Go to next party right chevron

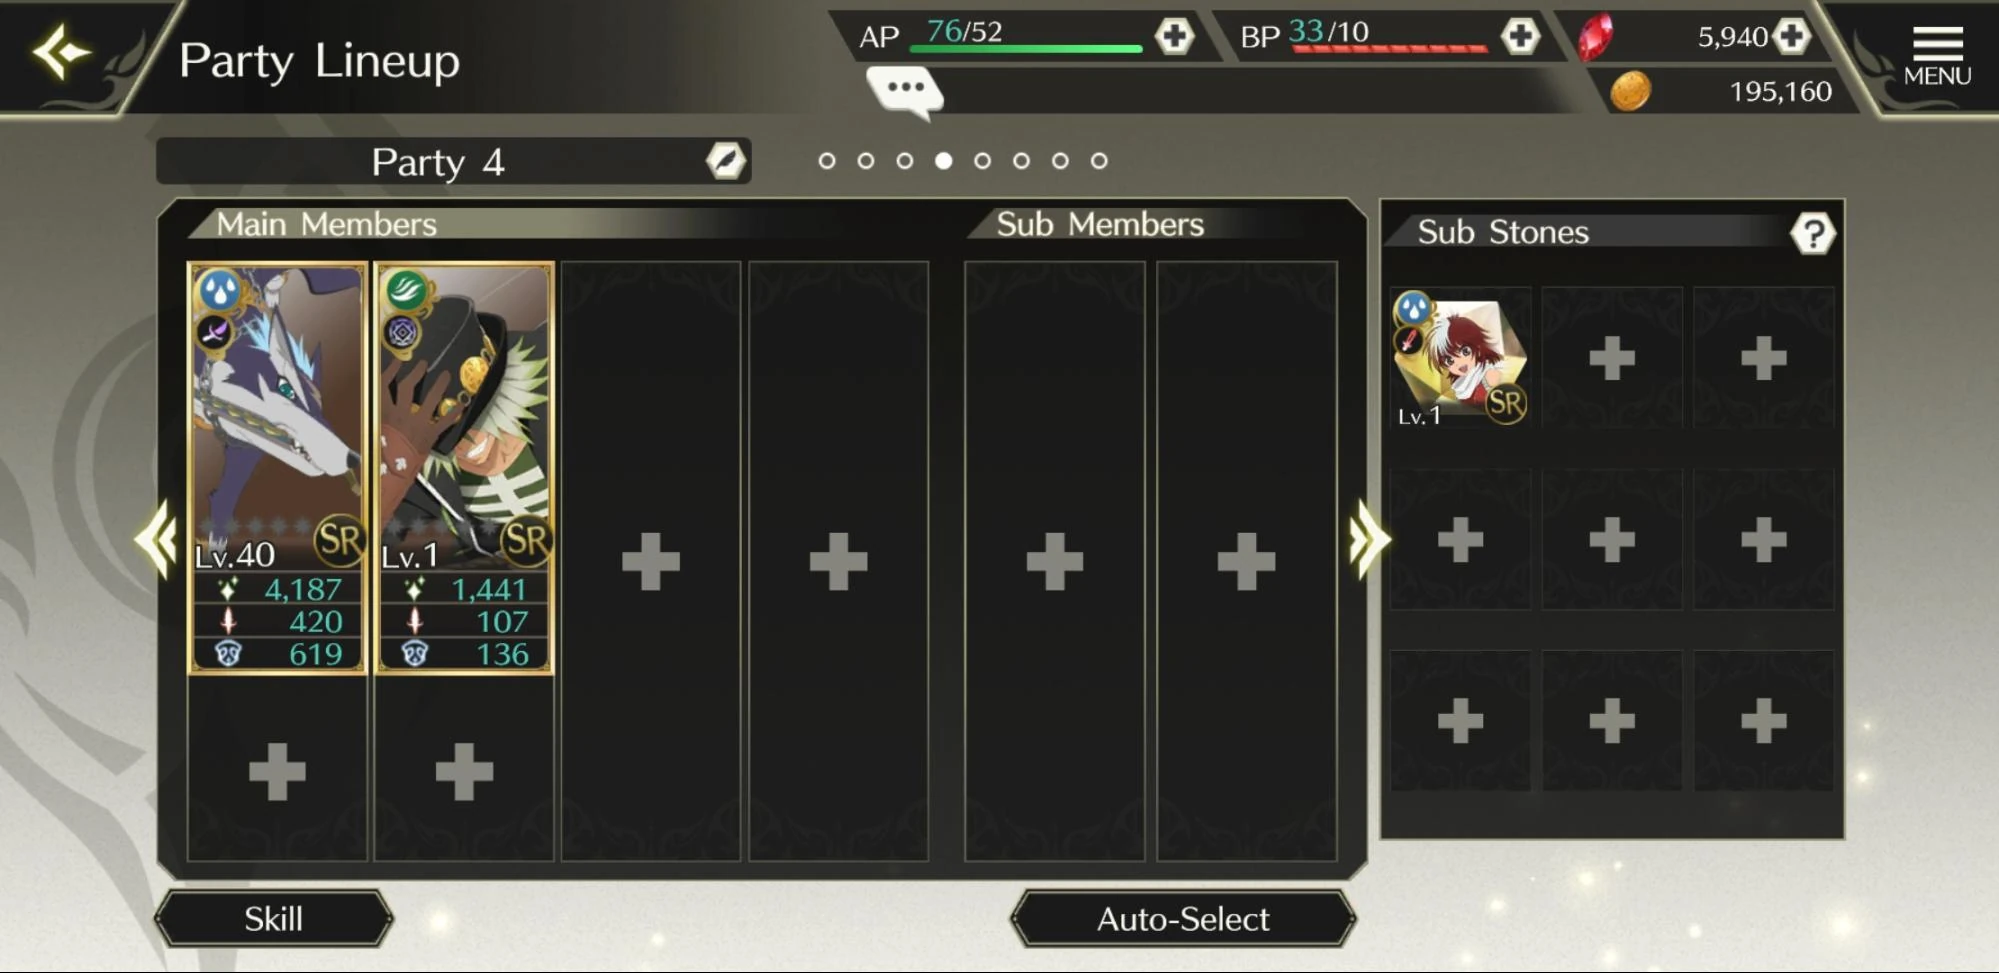coord(1369,540)
